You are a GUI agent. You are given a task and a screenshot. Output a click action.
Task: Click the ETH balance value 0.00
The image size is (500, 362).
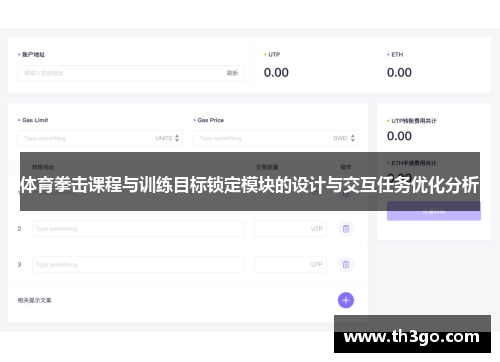[399, 72]
